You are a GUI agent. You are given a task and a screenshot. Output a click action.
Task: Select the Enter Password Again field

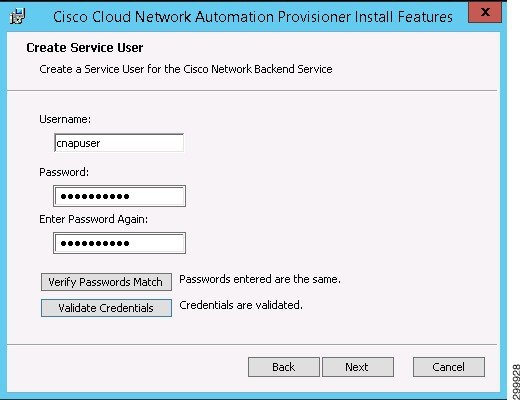tap(119, 243)
